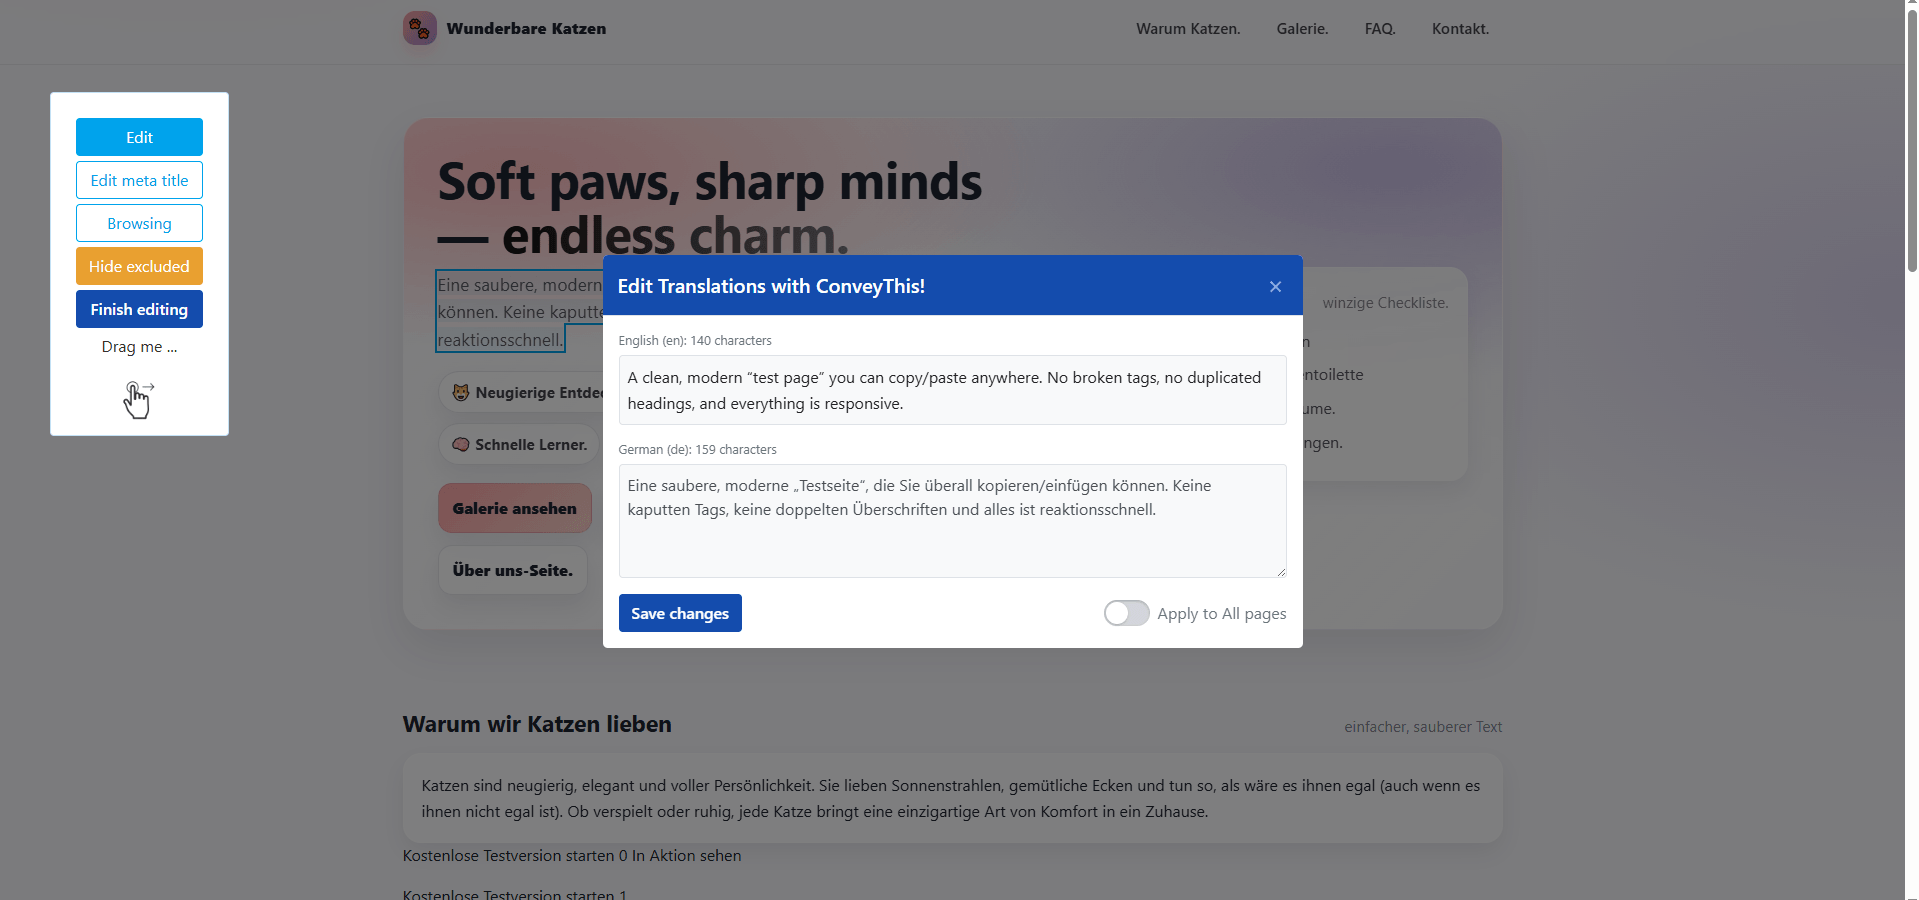Click the 'winzige Checkliste.' text

coord(1385,303)
